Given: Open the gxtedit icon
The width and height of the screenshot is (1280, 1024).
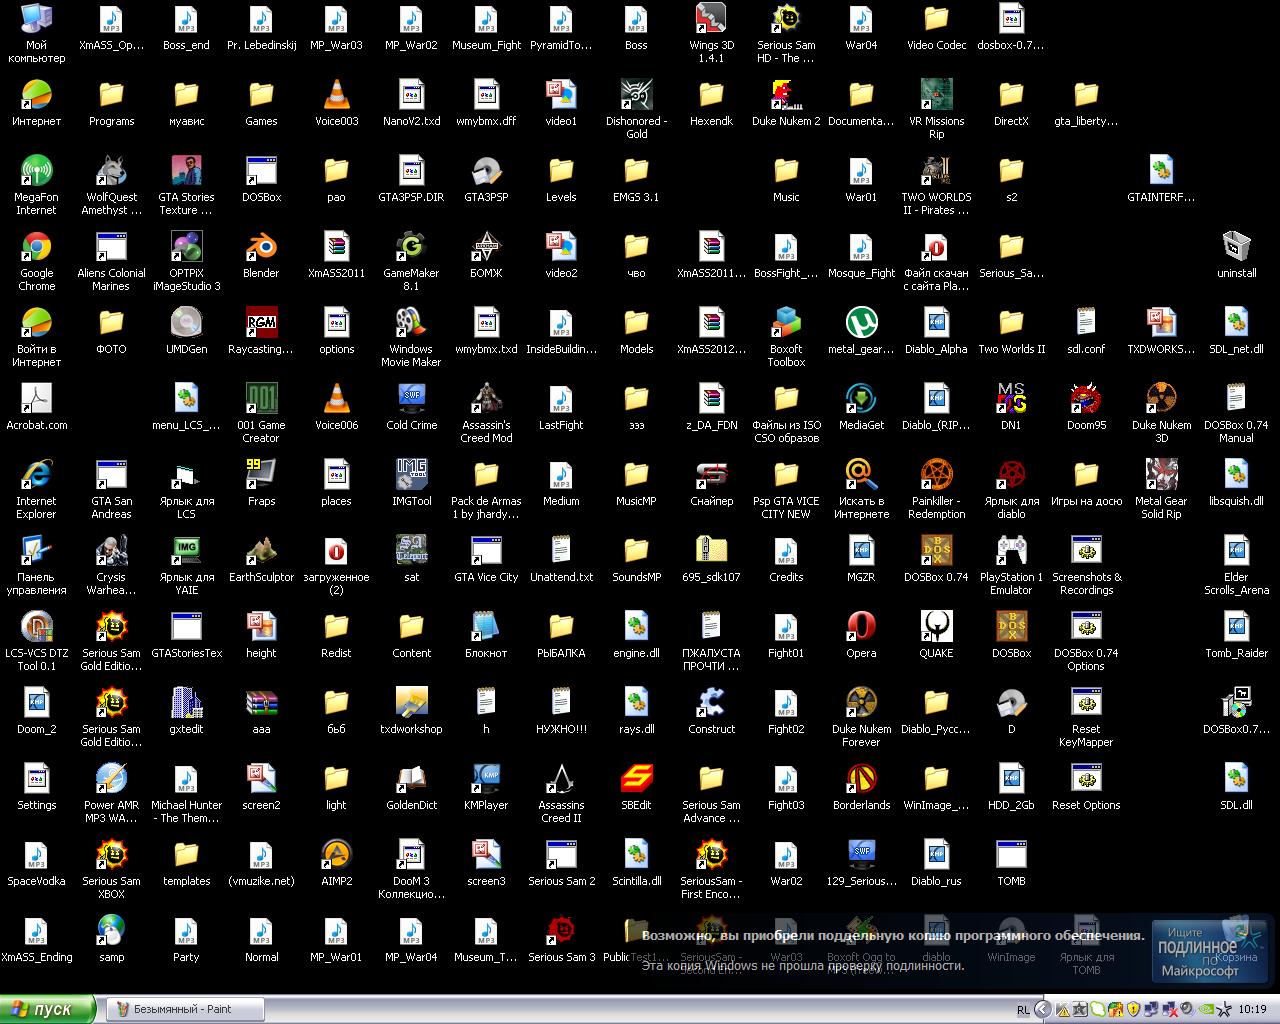Looking at the screenshot, I should (x=186, y=702).
